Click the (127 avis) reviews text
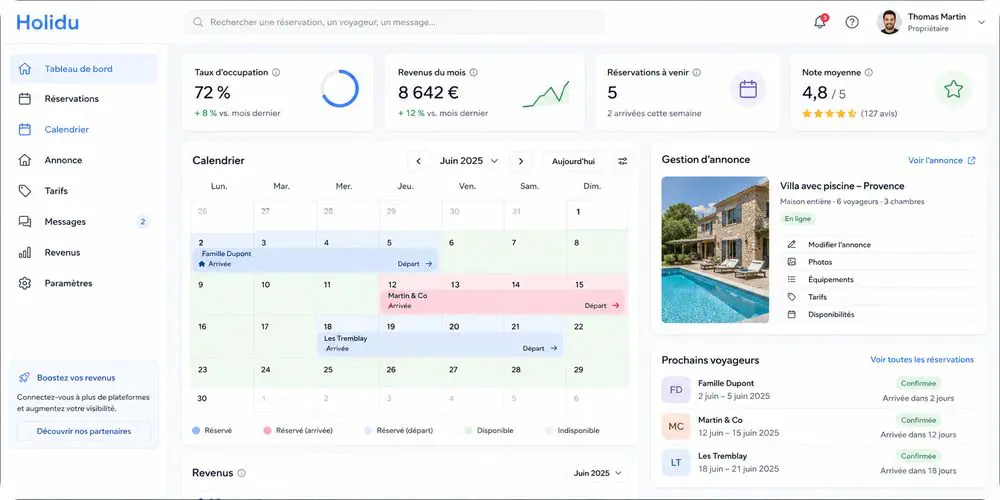 879,114
